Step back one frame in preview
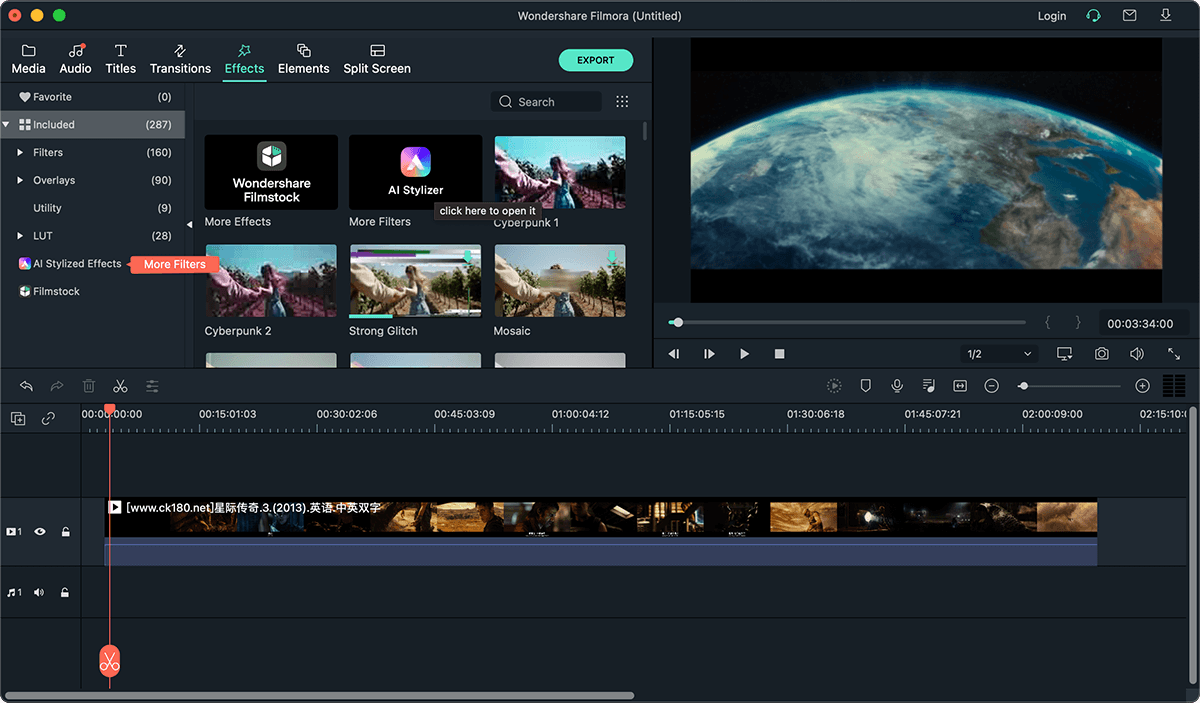Screen dimensions: 1200x703 tap(674, 354)
